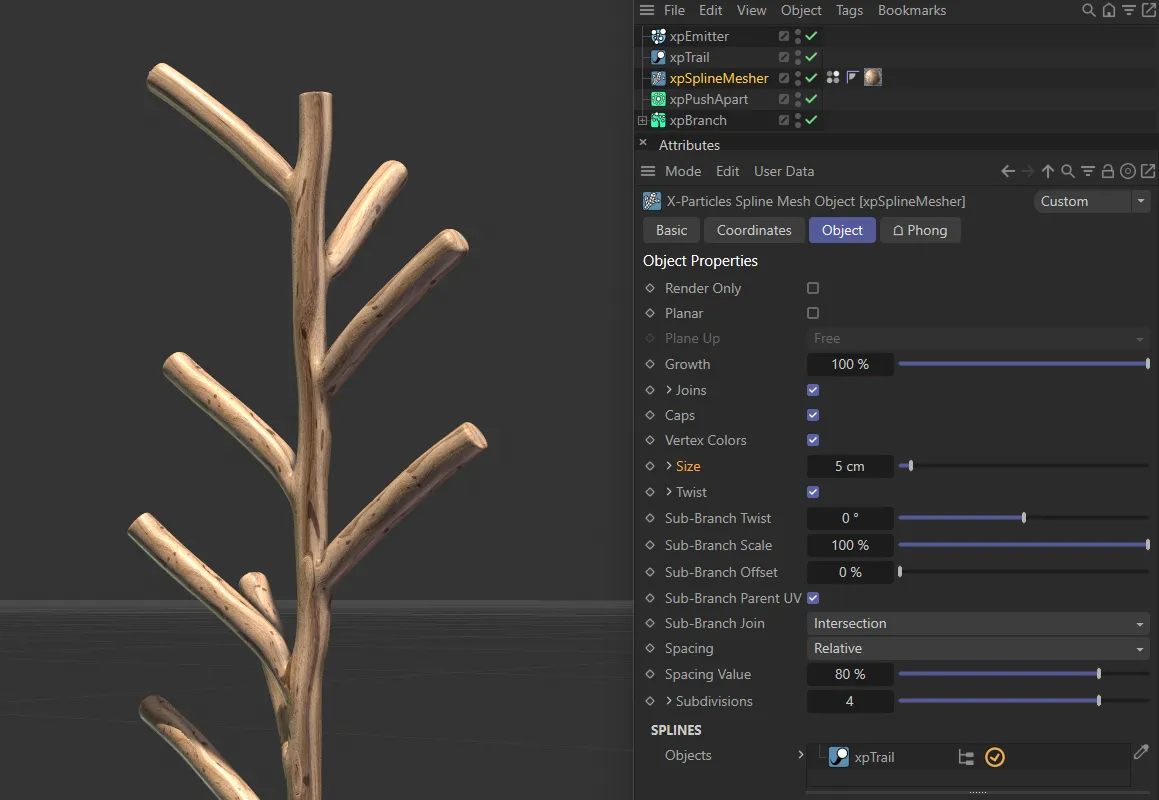Toggle xpPushApart enabled green checkmark
1159x800 pixels.
[811, 99]
